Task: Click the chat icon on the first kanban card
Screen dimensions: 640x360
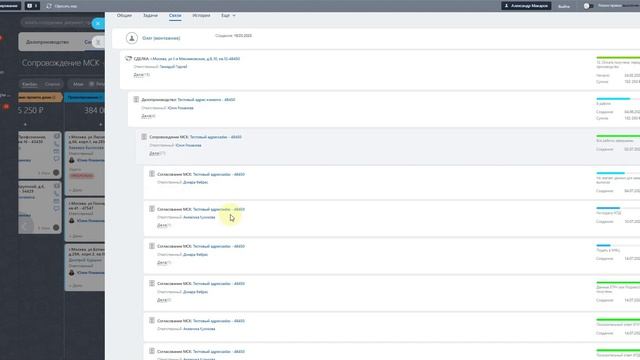Action: (x=56, y=159)
